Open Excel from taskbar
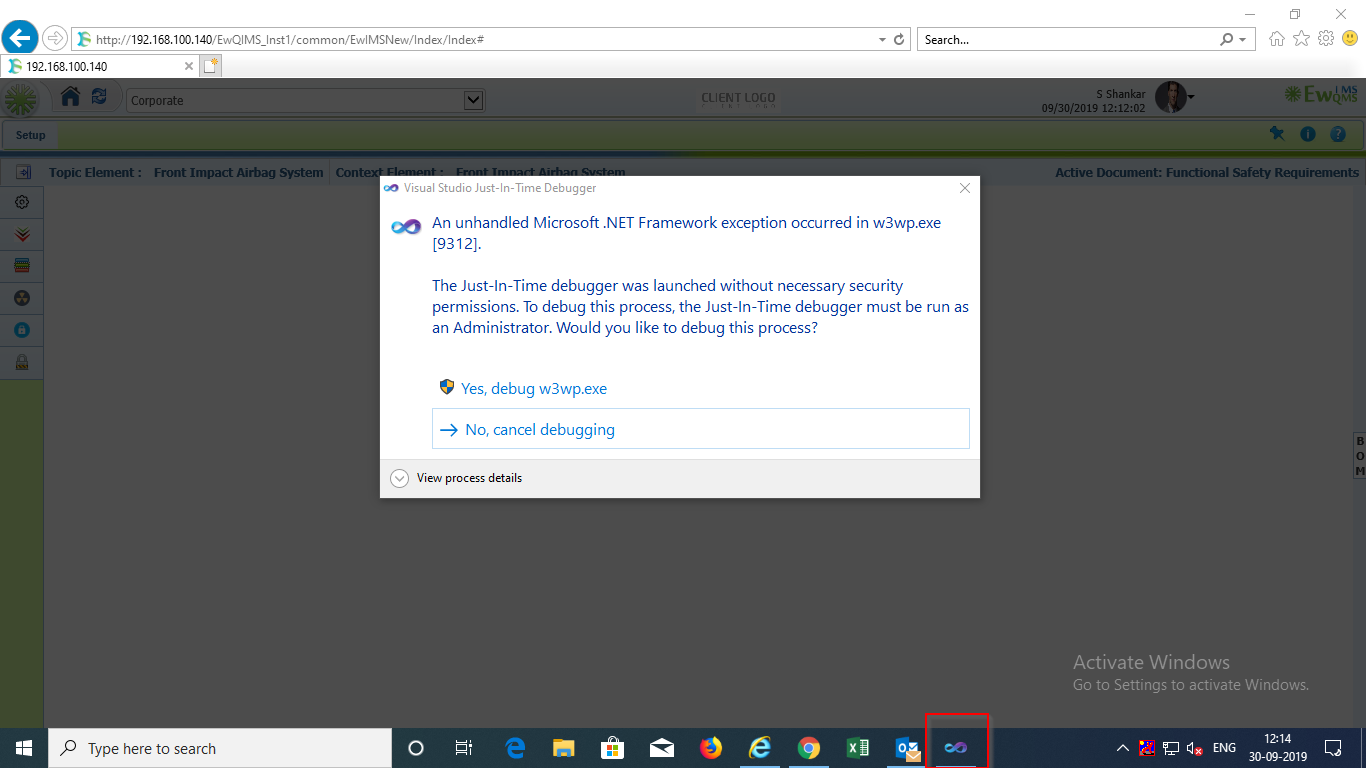This screenshot has width=1366, height=768. click(858, 748)
